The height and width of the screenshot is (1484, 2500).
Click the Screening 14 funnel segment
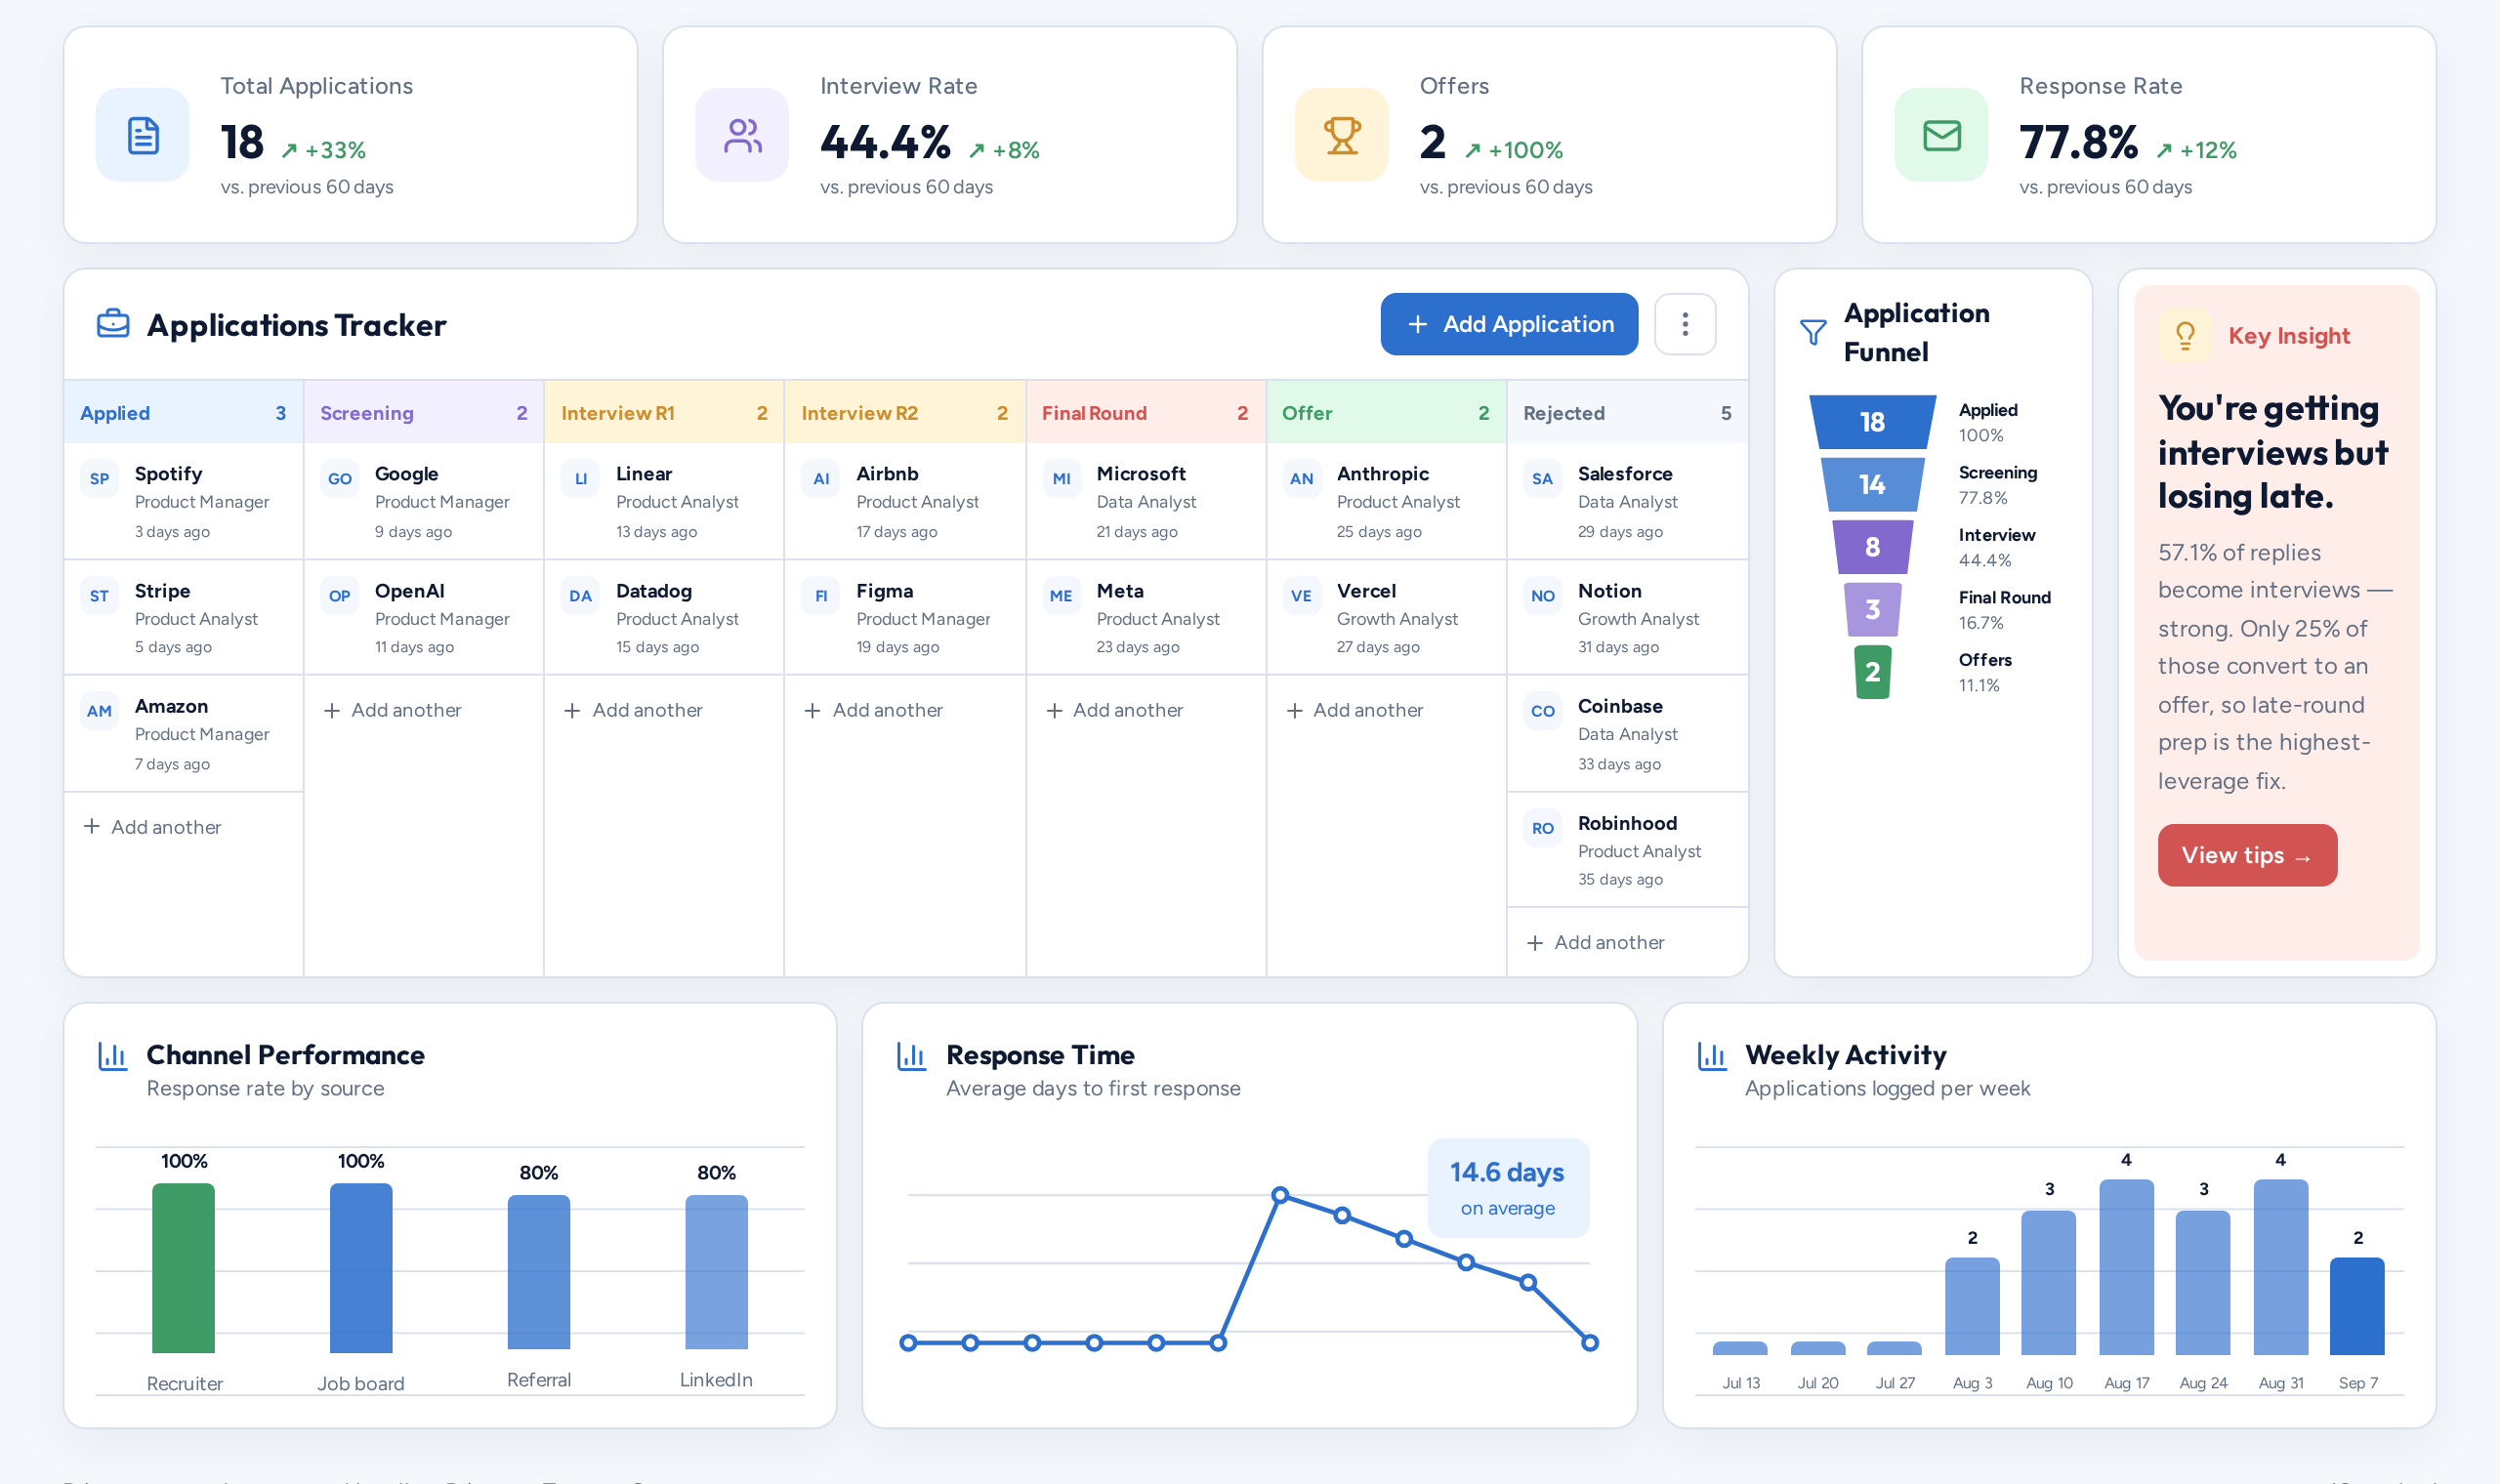1872,485
